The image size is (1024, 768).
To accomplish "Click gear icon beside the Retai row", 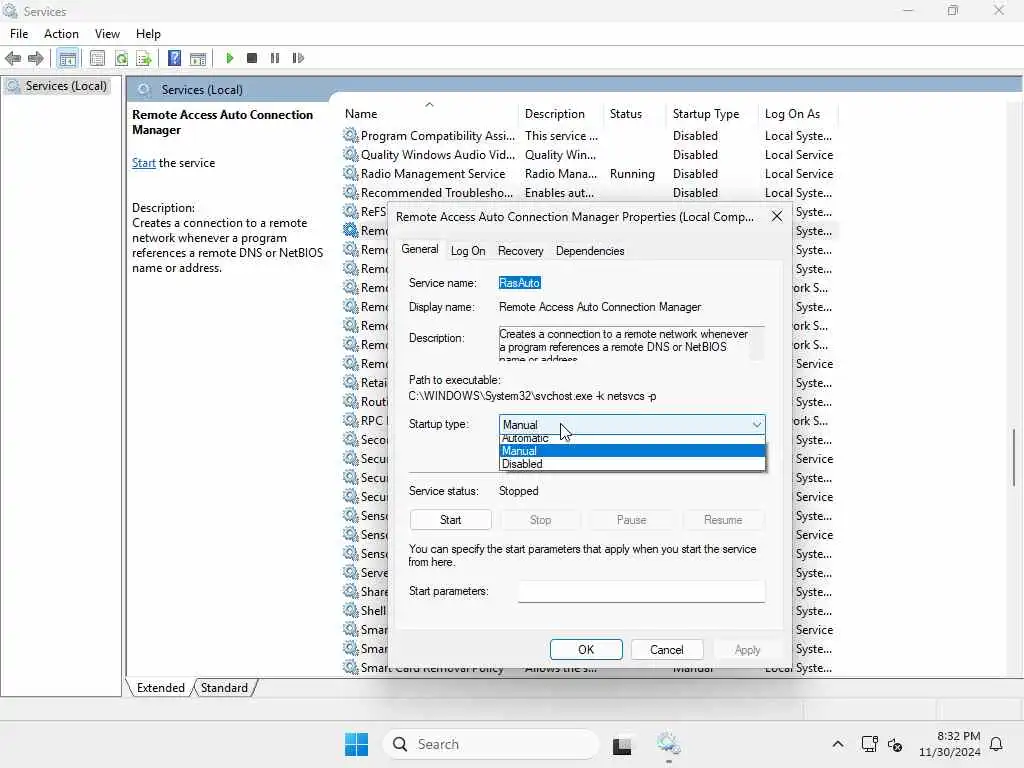I will pos(351,382).
